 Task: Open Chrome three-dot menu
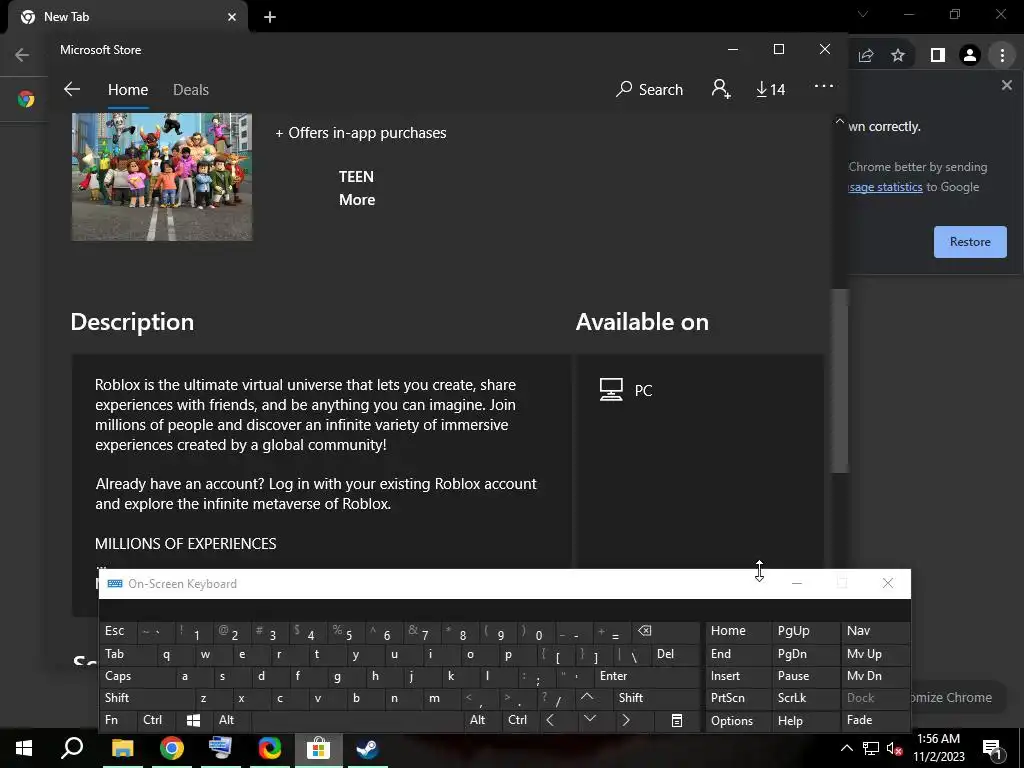(1002, 56)
